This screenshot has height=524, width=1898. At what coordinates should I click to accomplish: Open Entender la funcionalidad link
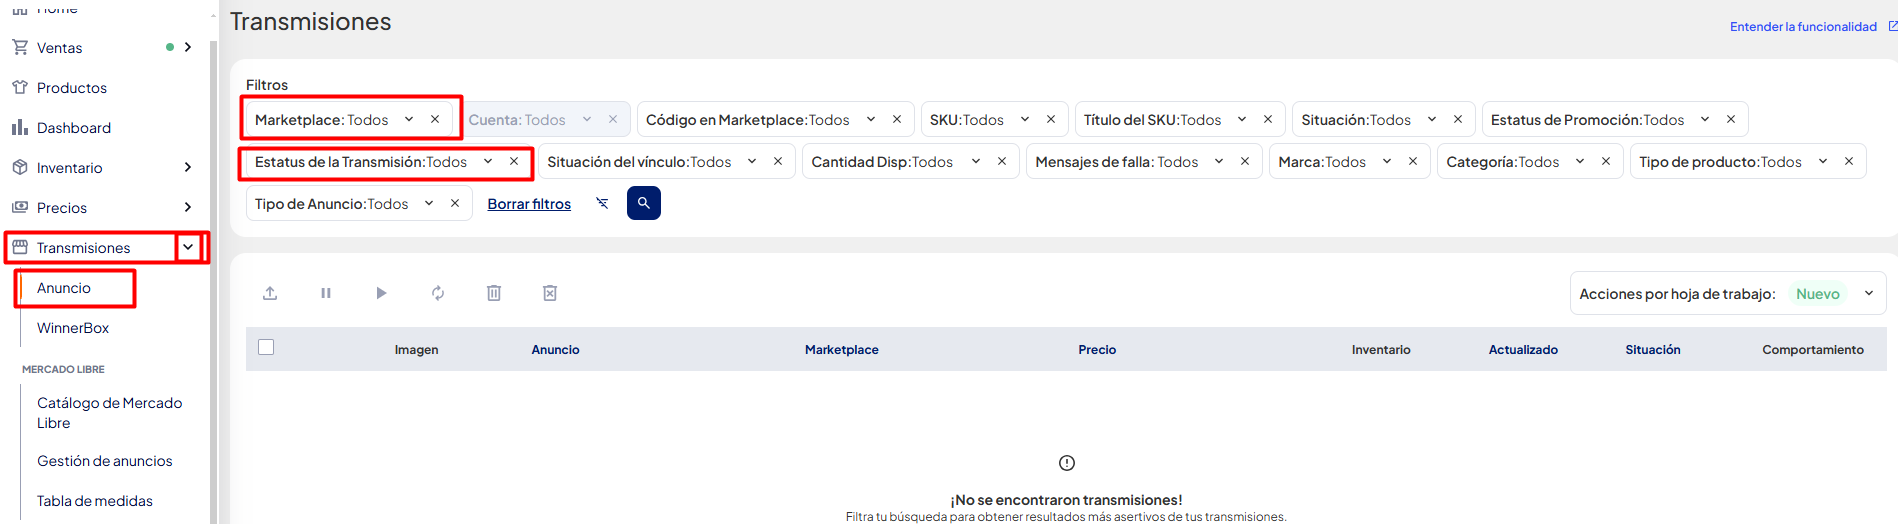pos(1803,27)
